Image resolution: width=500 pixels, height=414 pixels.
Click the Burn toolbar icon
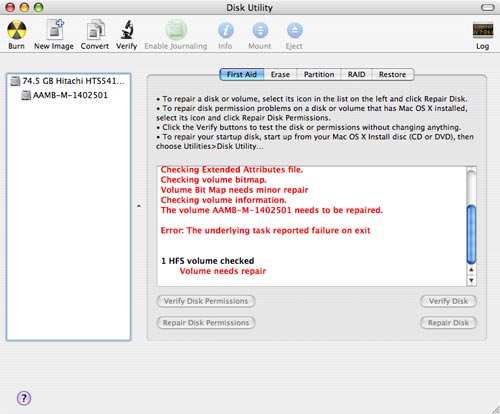[x=17, y=30]
